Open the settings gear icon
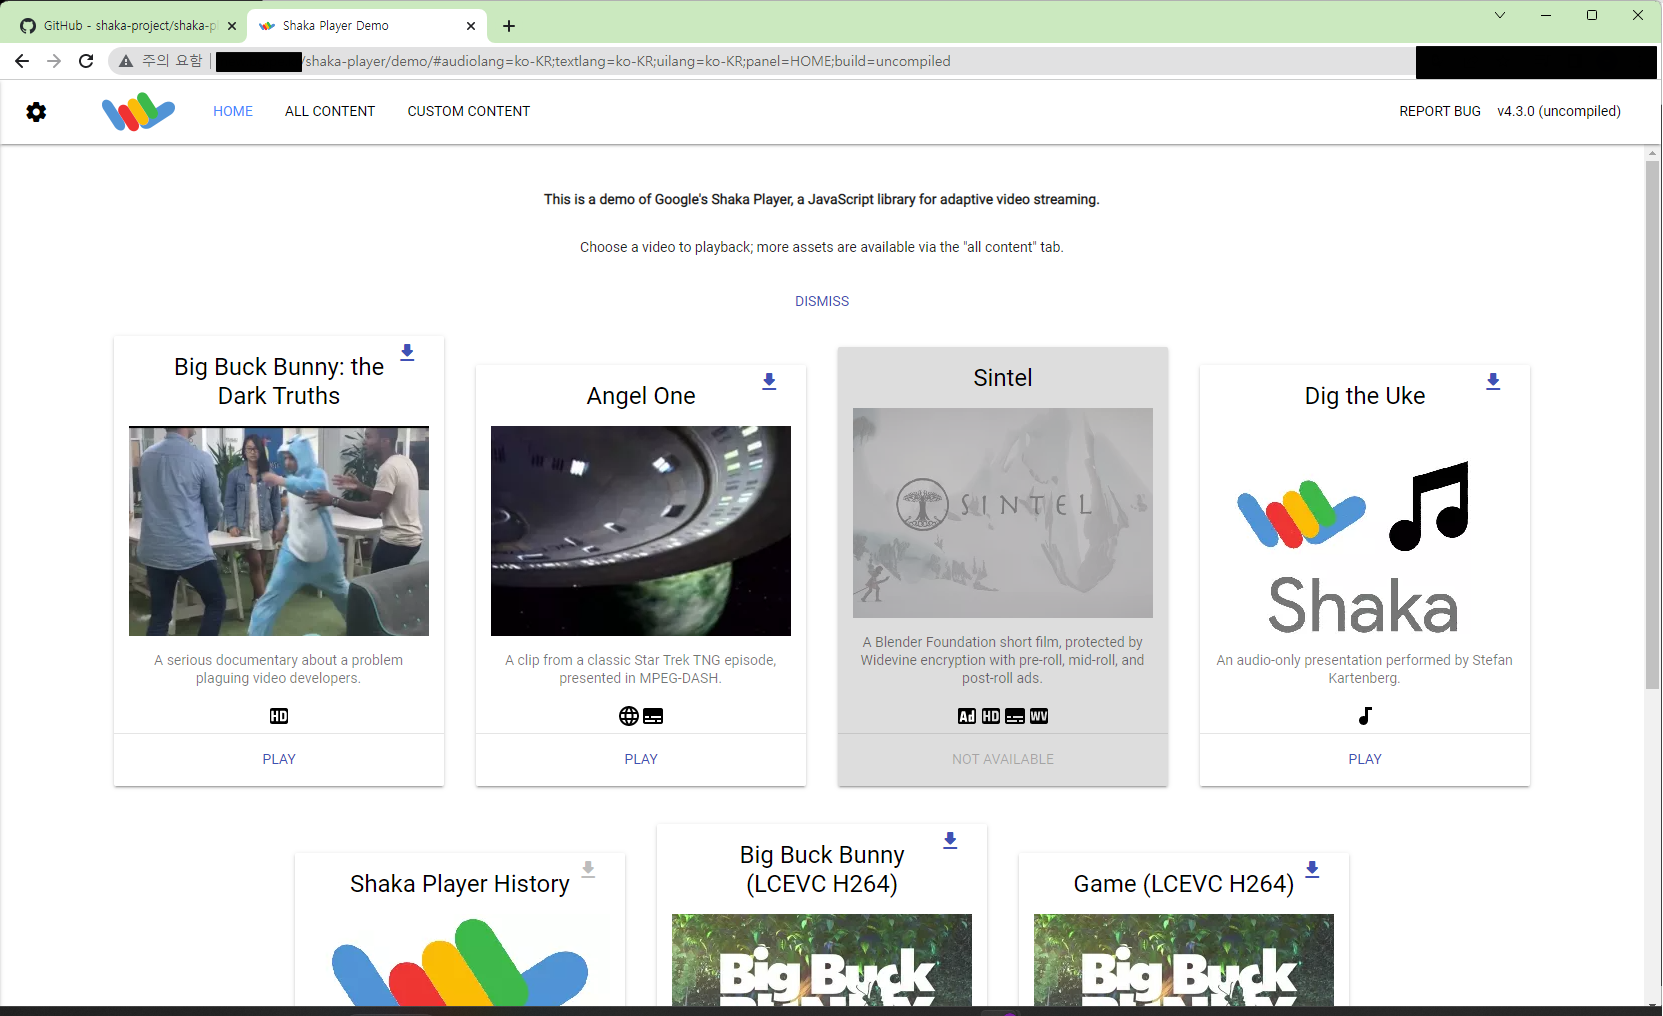1663x1016 pixels. [36, 112]
